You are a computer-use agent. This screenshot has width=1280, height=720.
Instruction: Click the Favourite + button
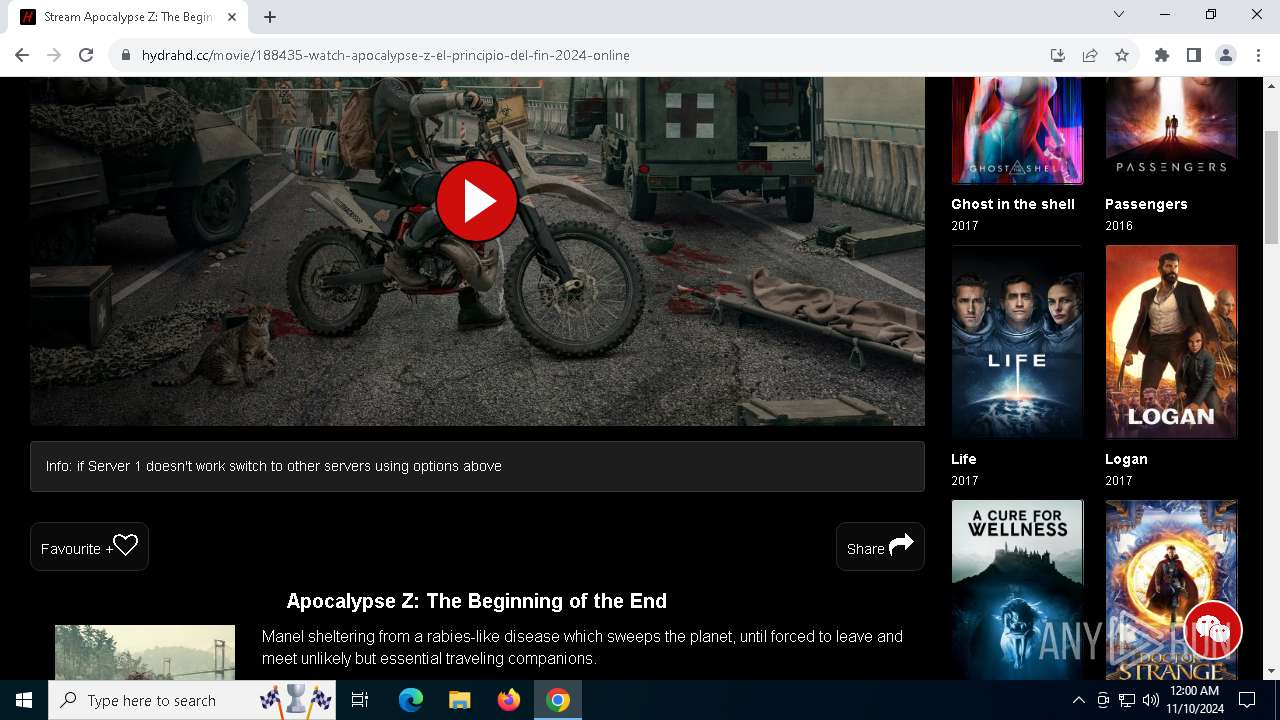[x=89, y=547]
